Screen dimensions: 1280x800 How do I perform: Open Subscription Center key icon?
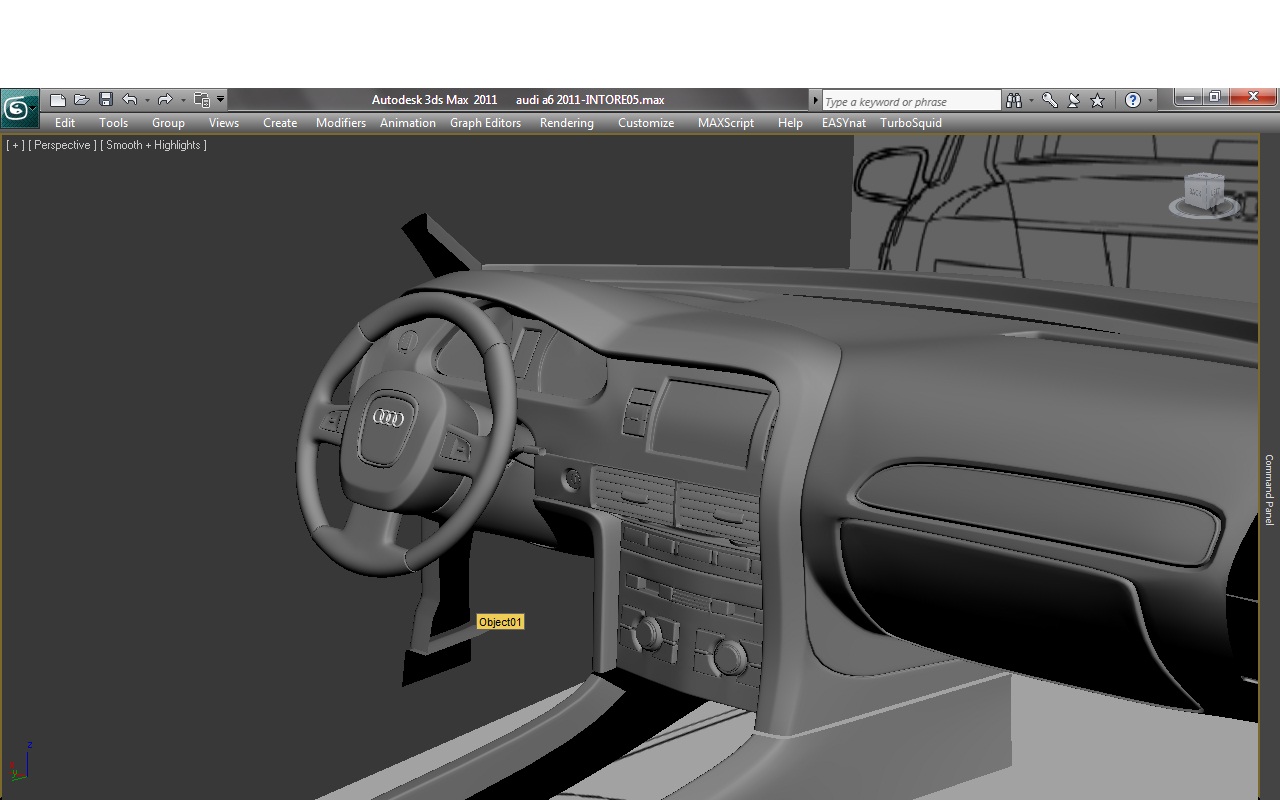click(x=1049, y=101)
